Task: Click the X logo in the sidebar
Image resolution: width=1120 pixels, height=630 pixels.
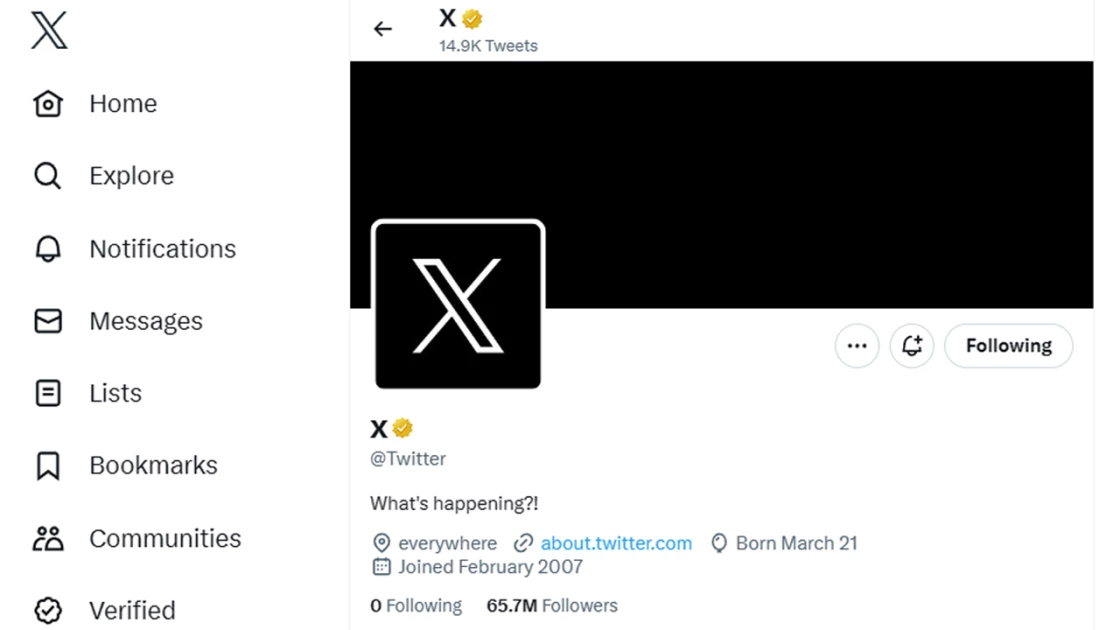Action: [48, 30]
